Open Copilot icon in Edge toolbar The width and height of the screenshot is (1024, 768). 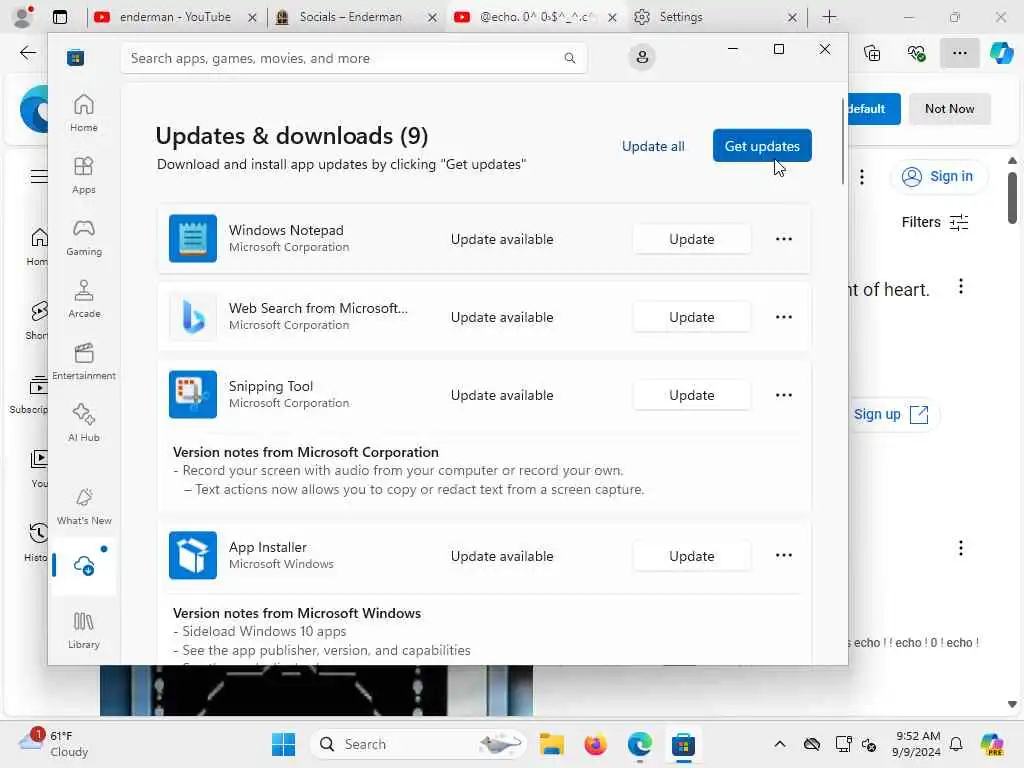(1001, 53)
